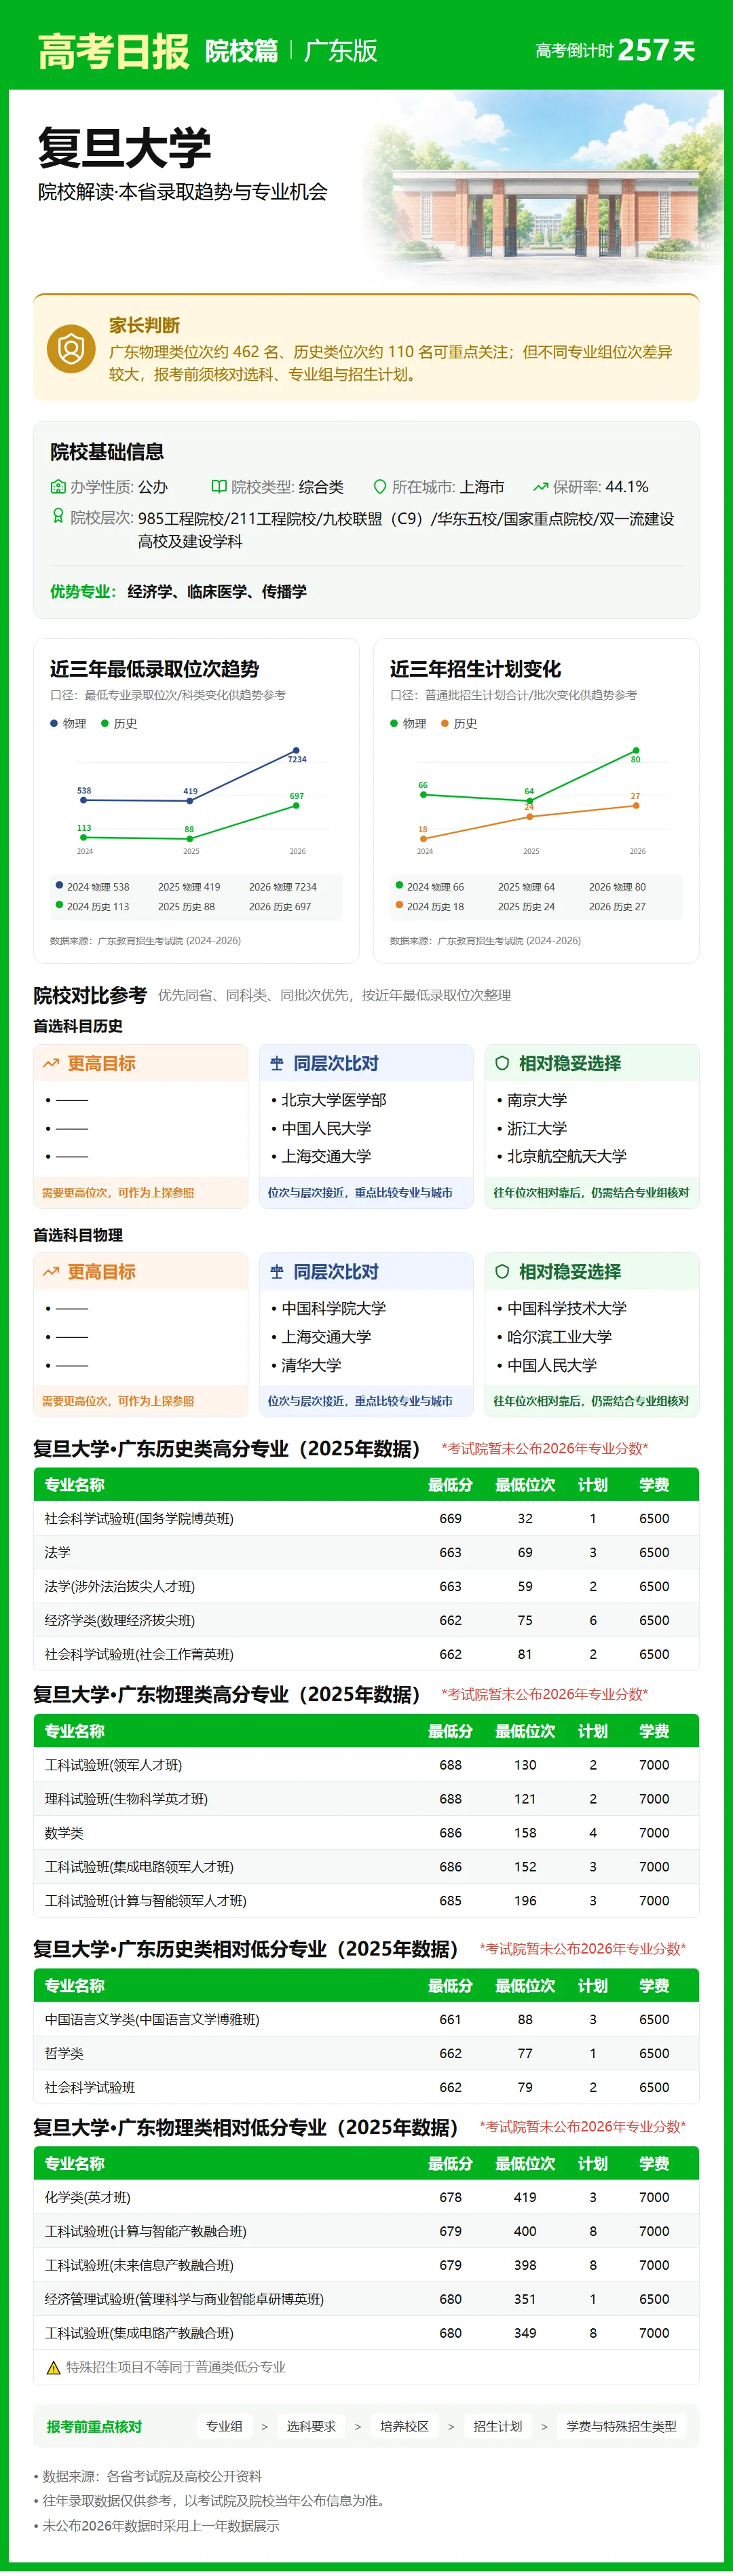Click the warning triangle next to 特殊招生项目
The image size is (733, 2576).
pos(54,2368)
